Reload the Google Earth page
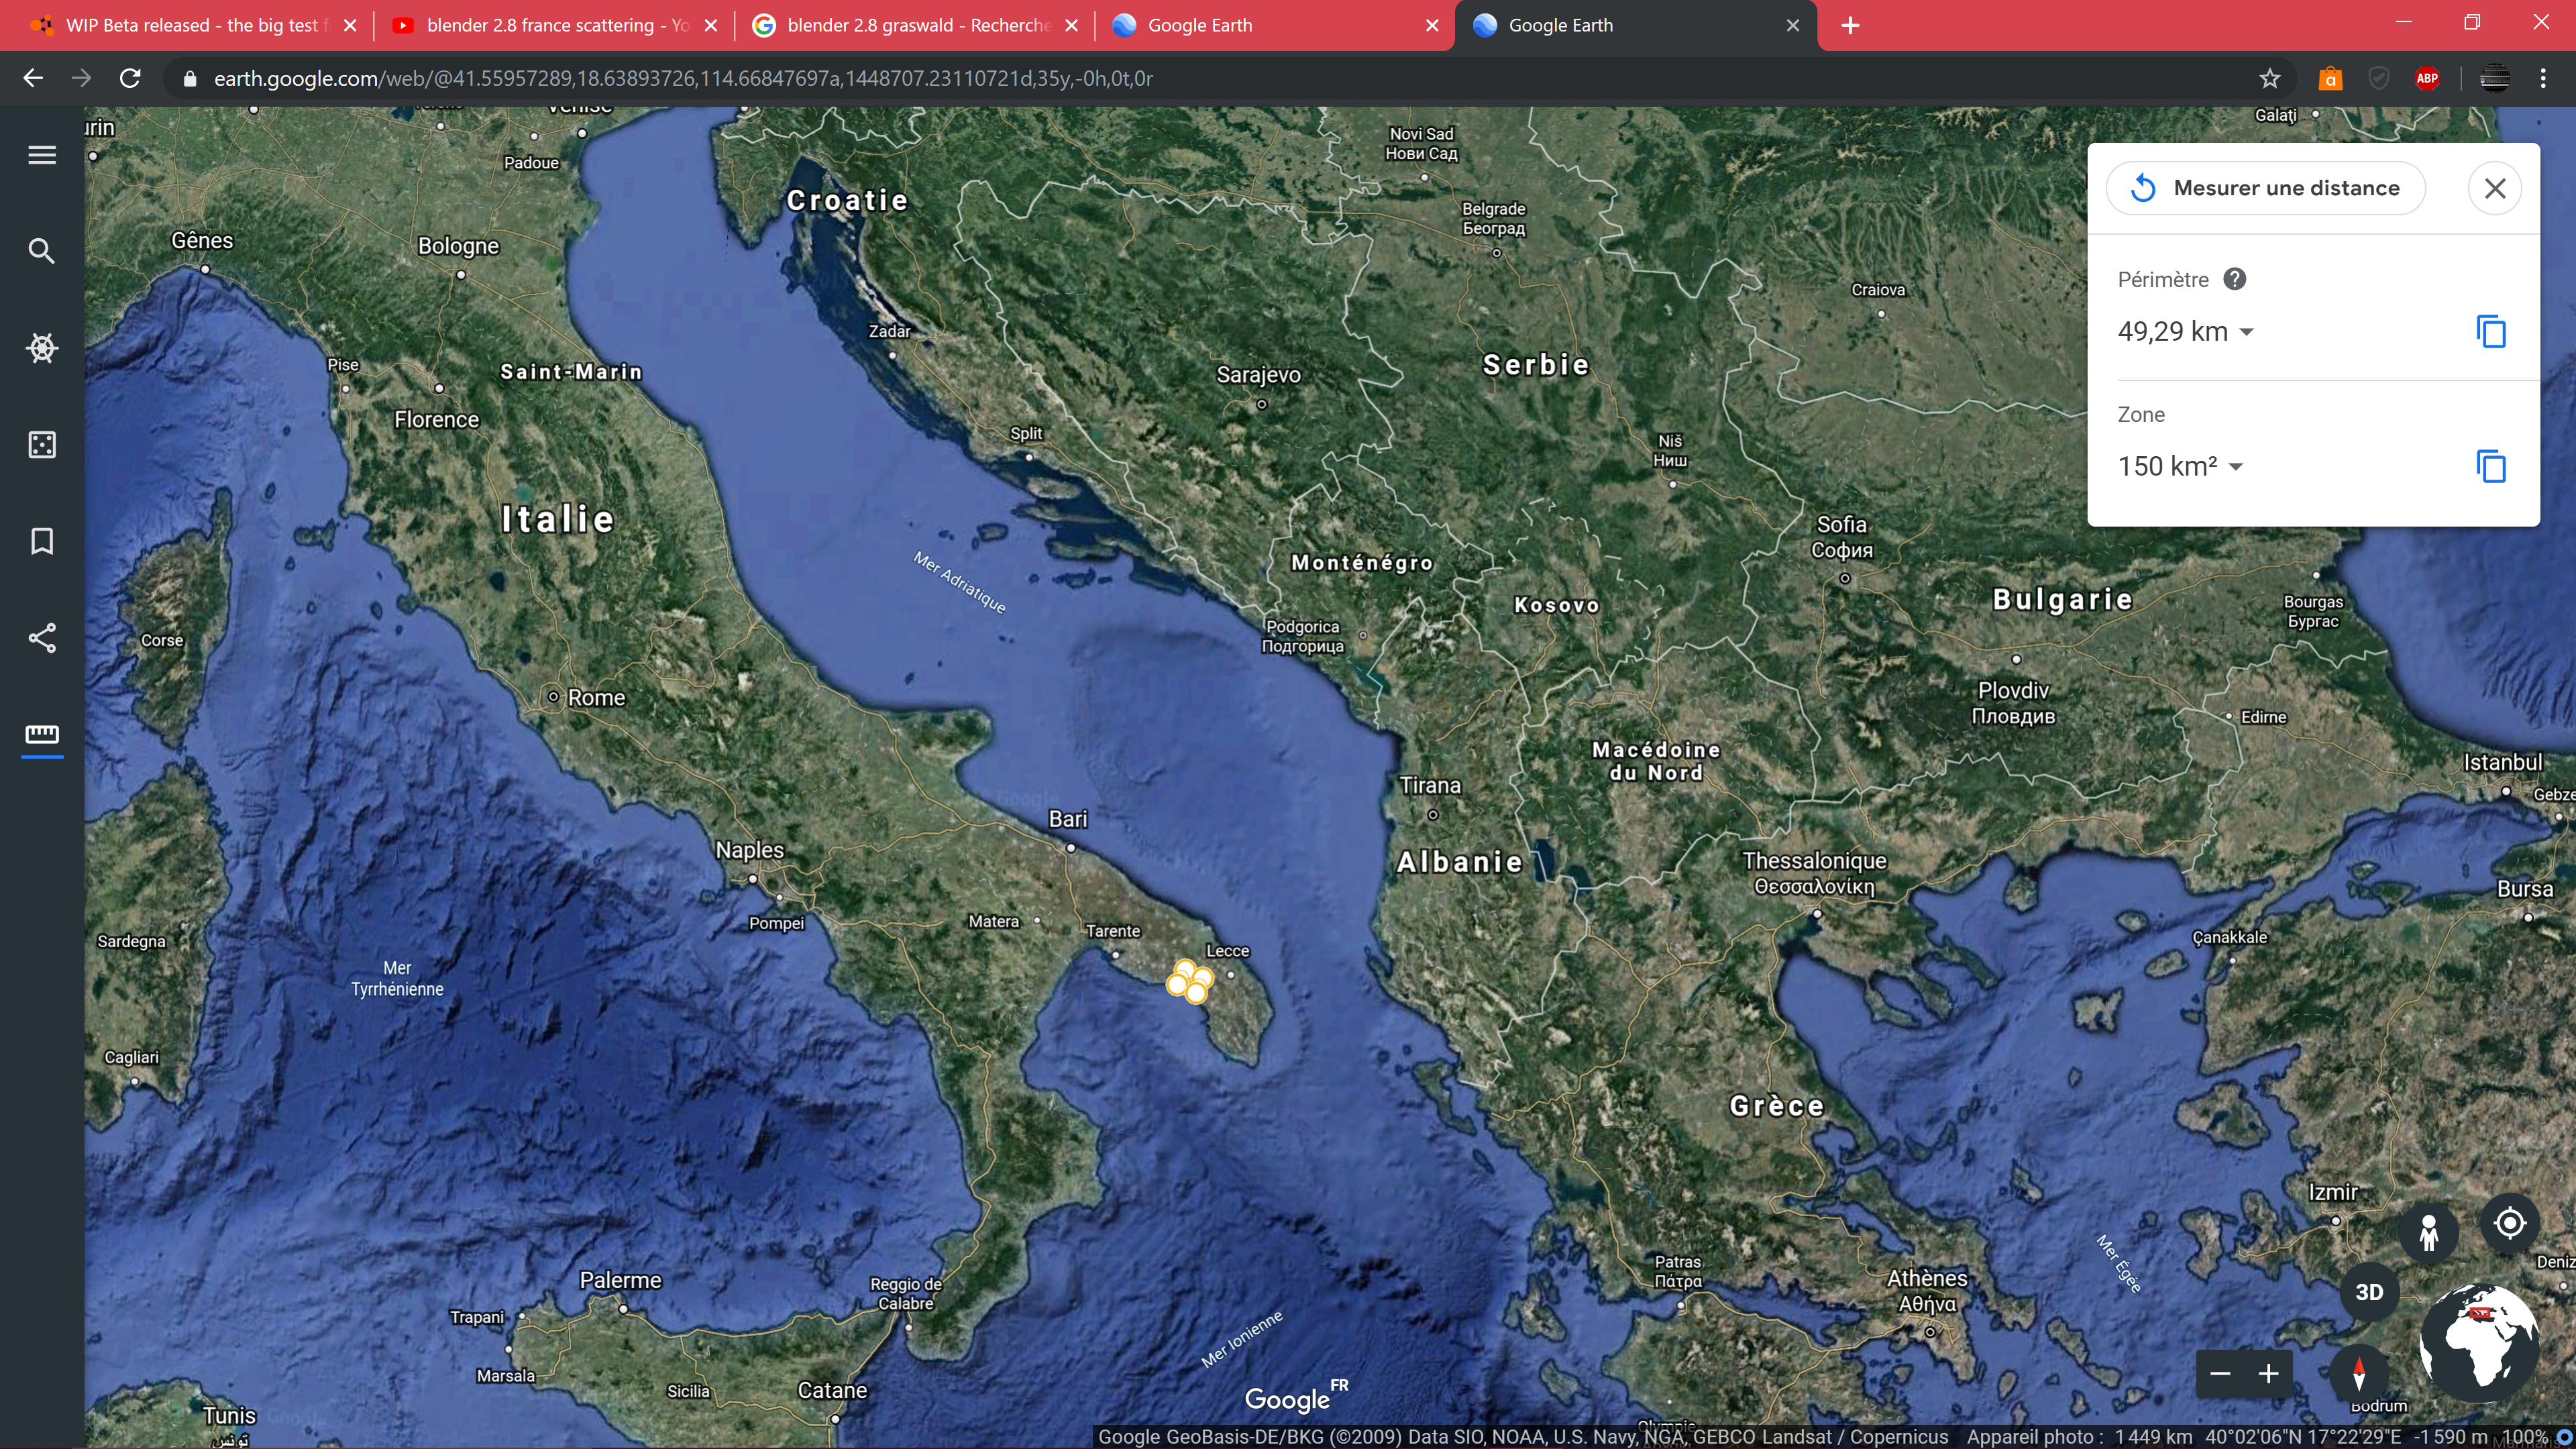 coord(130,78)
